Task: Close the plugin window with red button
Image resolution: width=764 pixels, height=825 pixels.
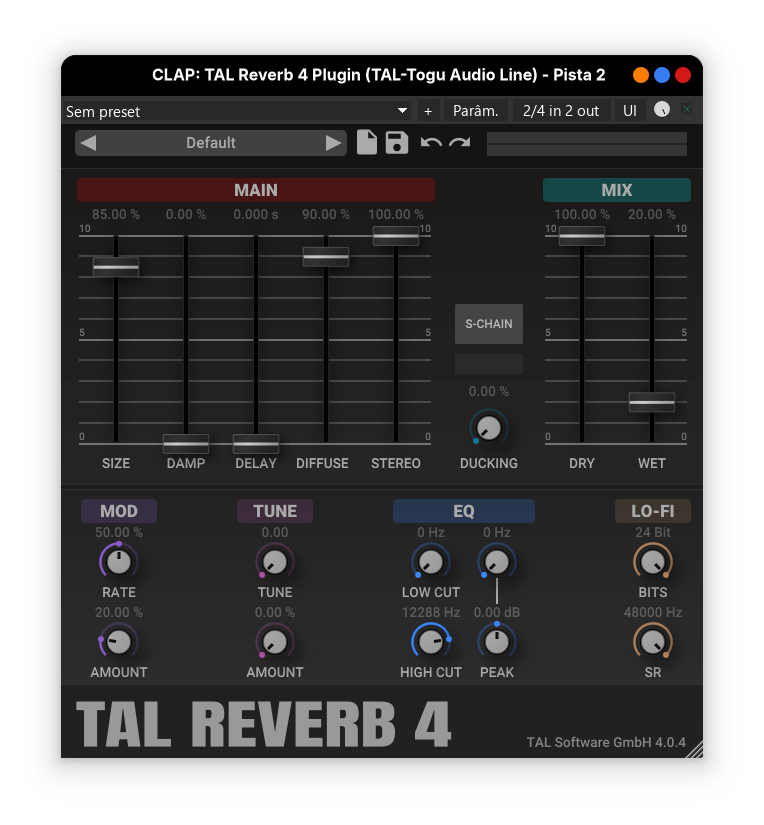Action: click(682, 75)
